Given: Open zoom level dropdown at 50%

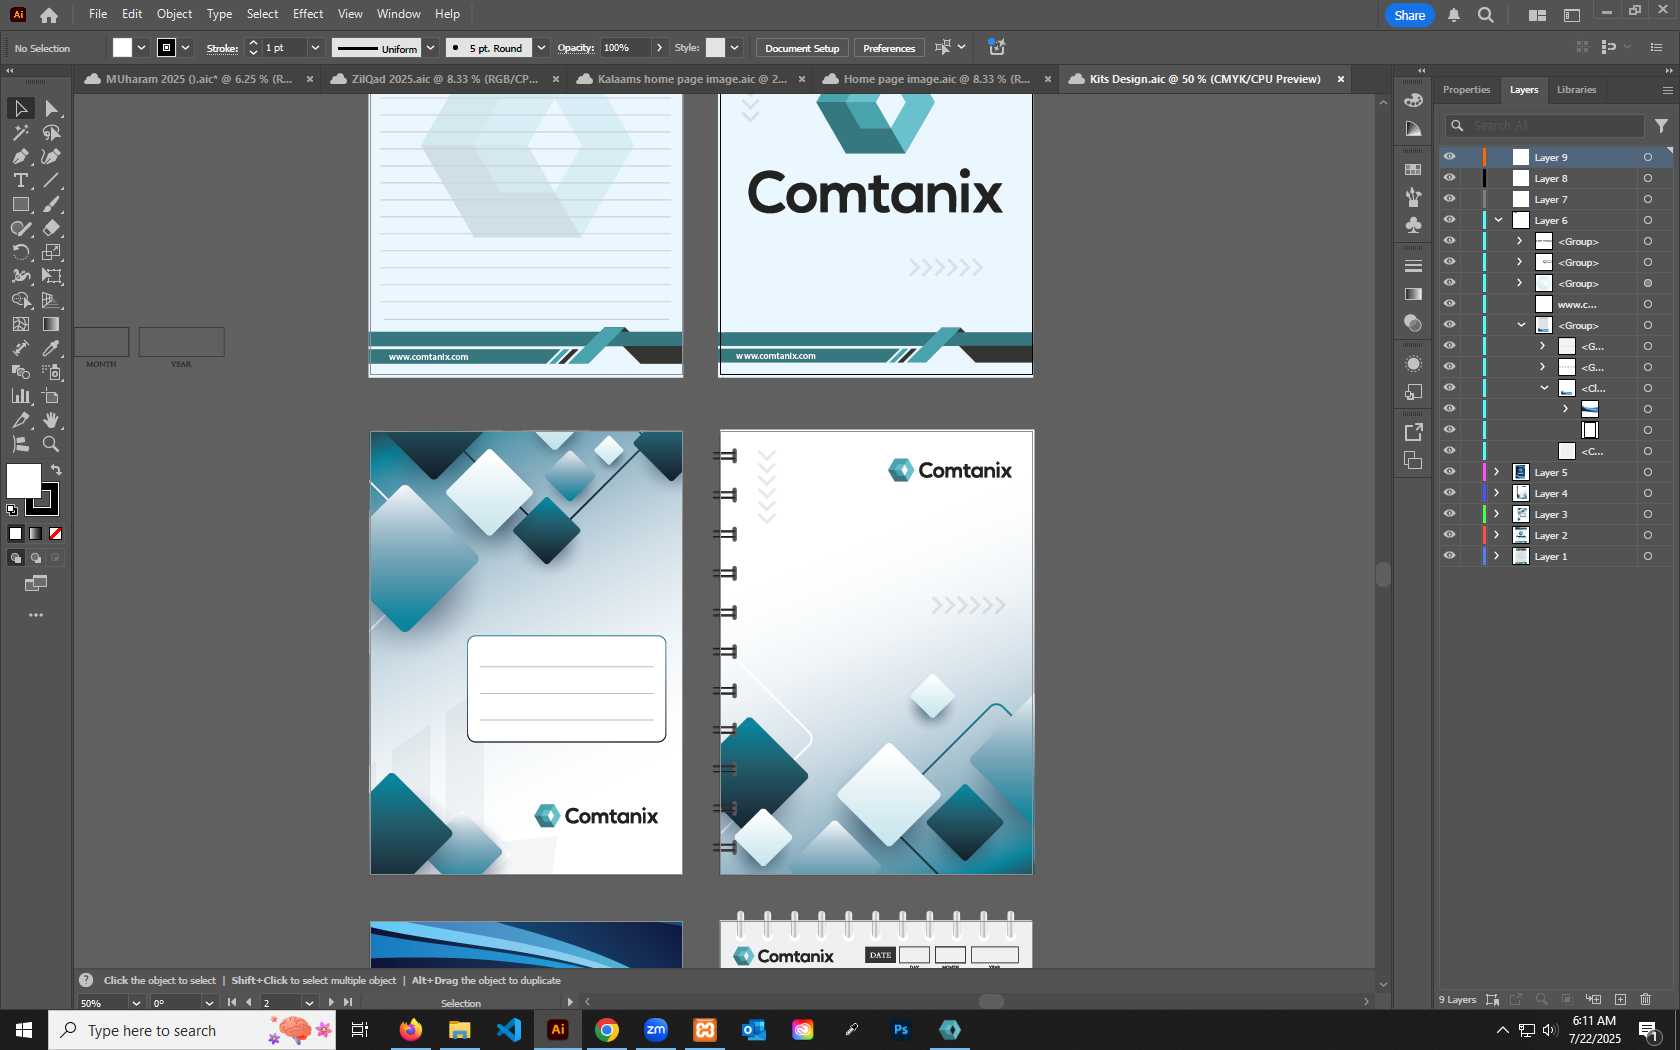Looking at the screenshot, I should tap(136, 1003).
